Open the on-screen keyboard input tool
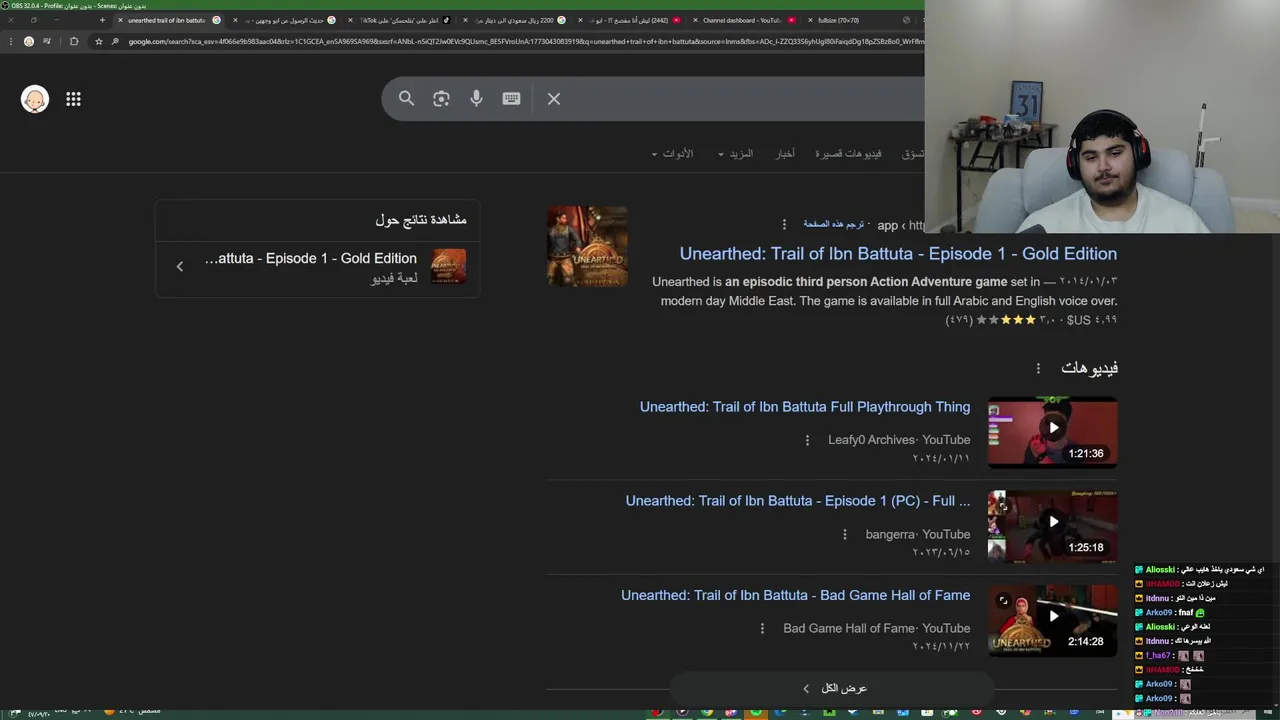The width and height of the screenshot is (1280, 720). 511,99
